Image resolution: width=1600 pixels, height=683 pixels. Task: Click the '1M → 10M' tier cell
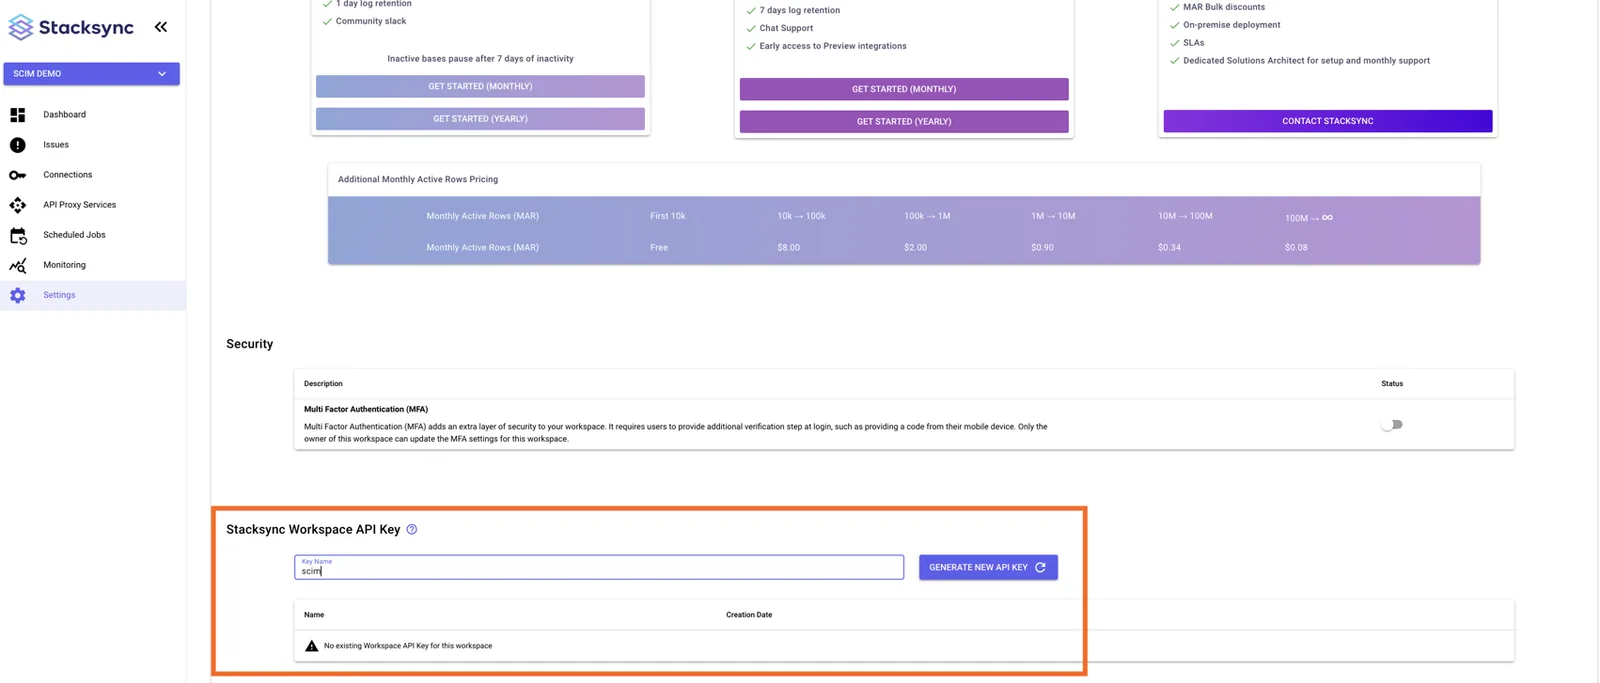pos(1053,216)
